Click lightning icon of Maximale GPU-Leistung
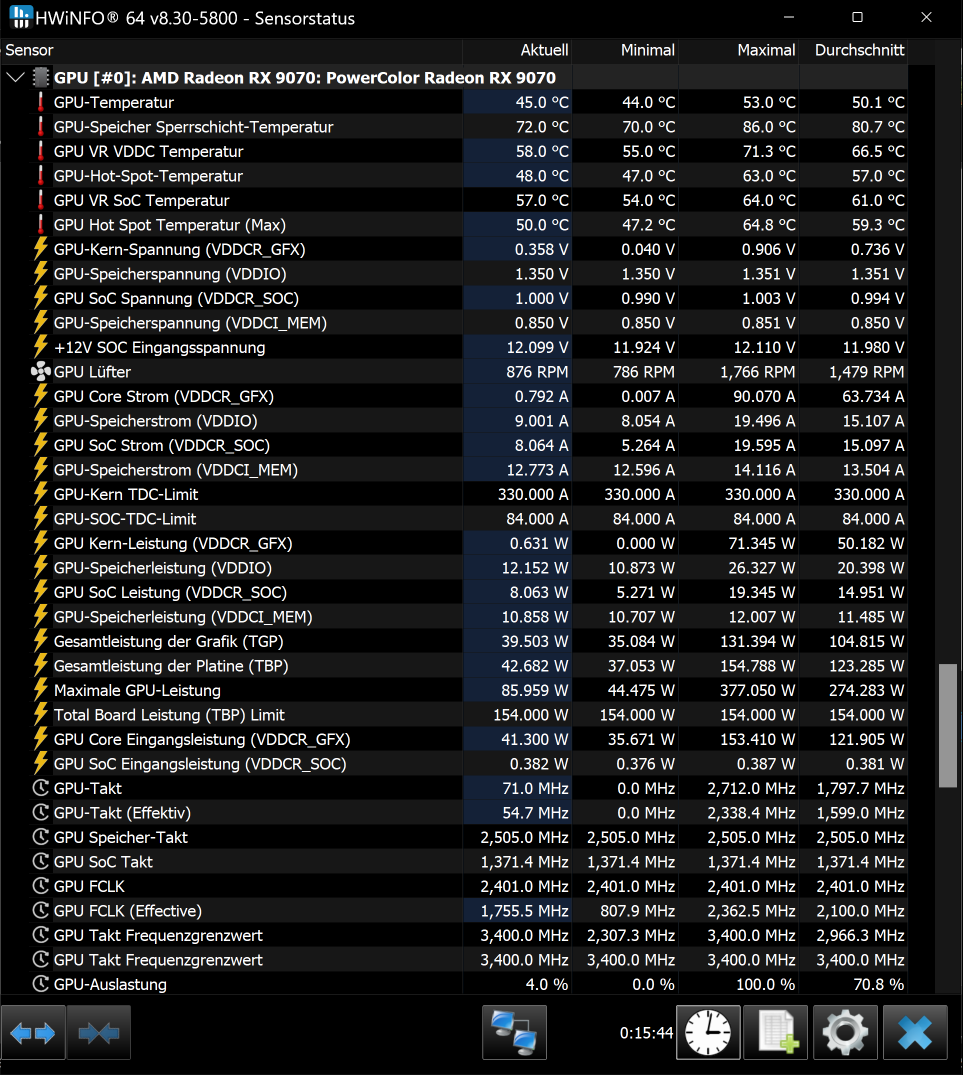Image resolution: width=963 pixels, height=1075 pixels. tap(40, 690)
